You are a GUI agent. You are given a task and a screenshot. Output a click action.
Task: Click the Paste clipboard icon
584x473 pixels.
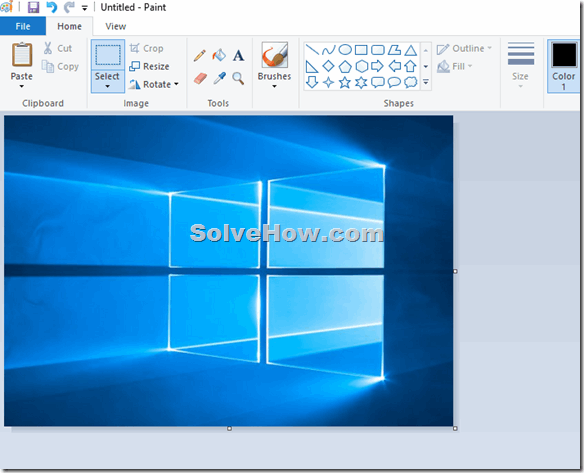tap(22, 54)
